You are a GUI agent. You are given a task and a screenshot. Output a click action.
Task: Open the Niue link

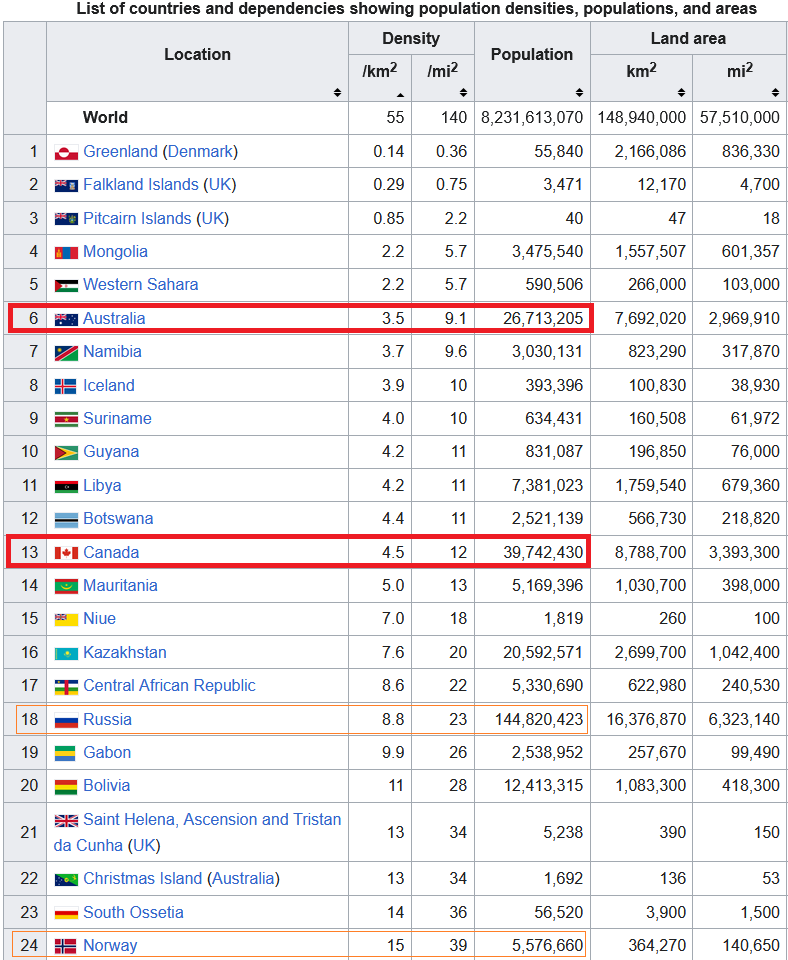[99, 618]
